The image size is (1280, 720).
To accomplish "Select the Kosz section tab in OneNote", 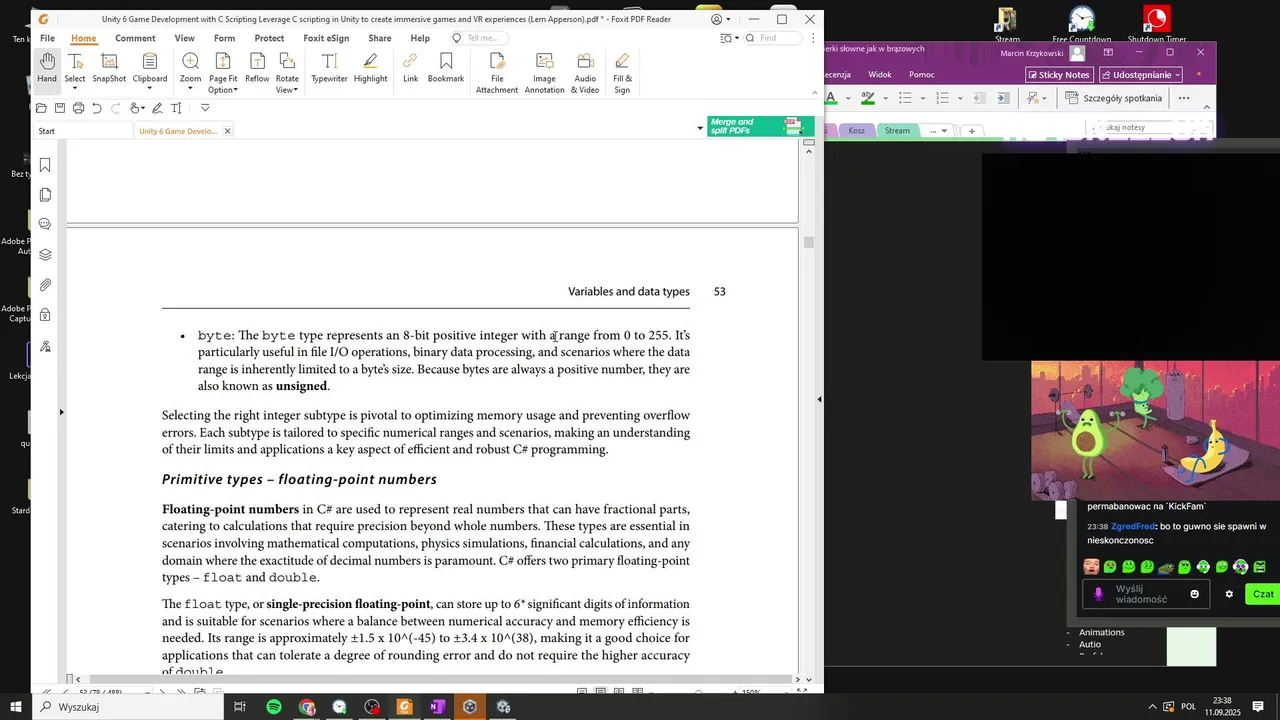I will (857, 131).
